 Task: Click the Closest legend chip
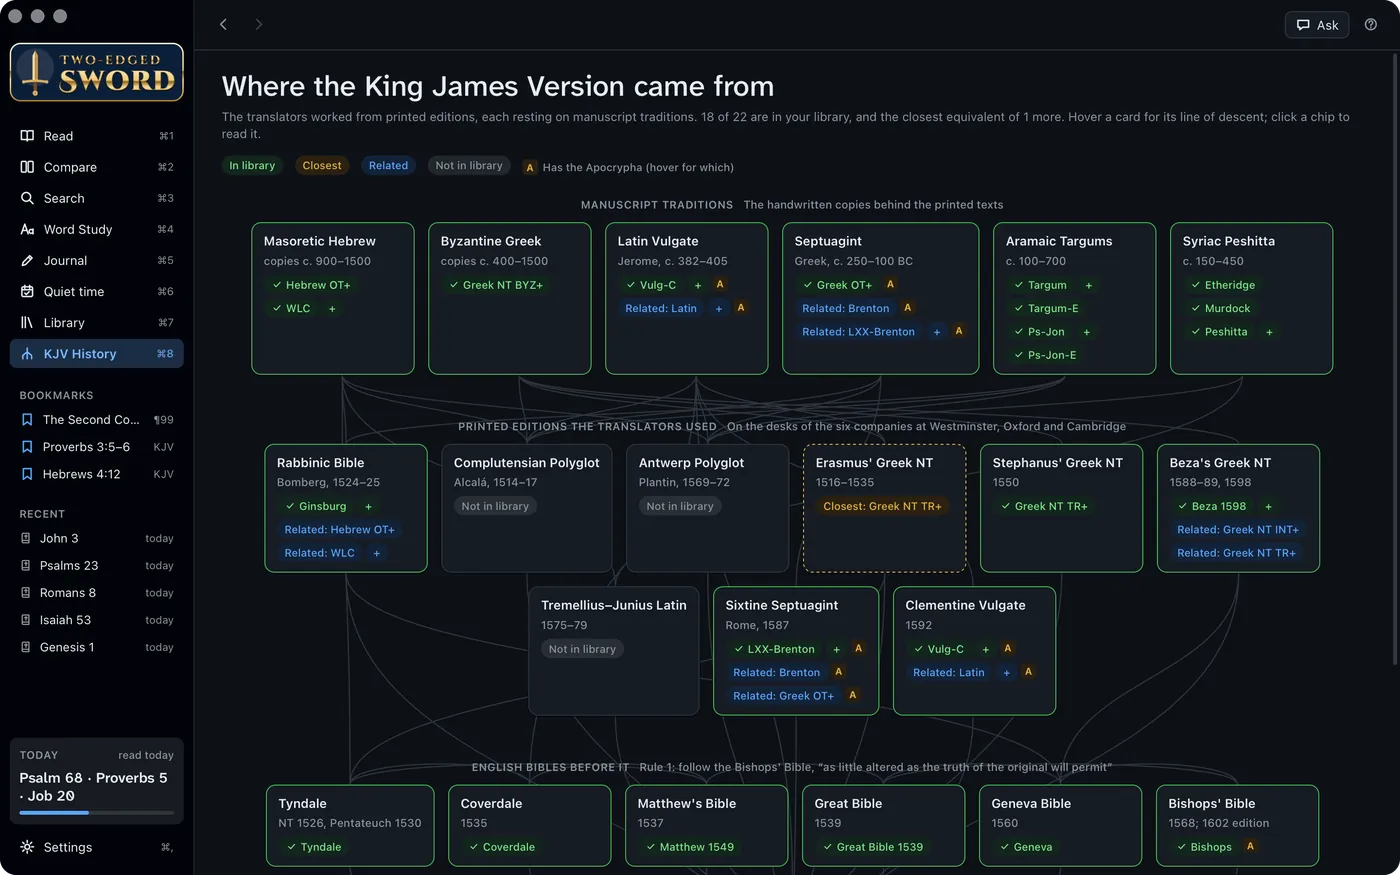(322, 166)
